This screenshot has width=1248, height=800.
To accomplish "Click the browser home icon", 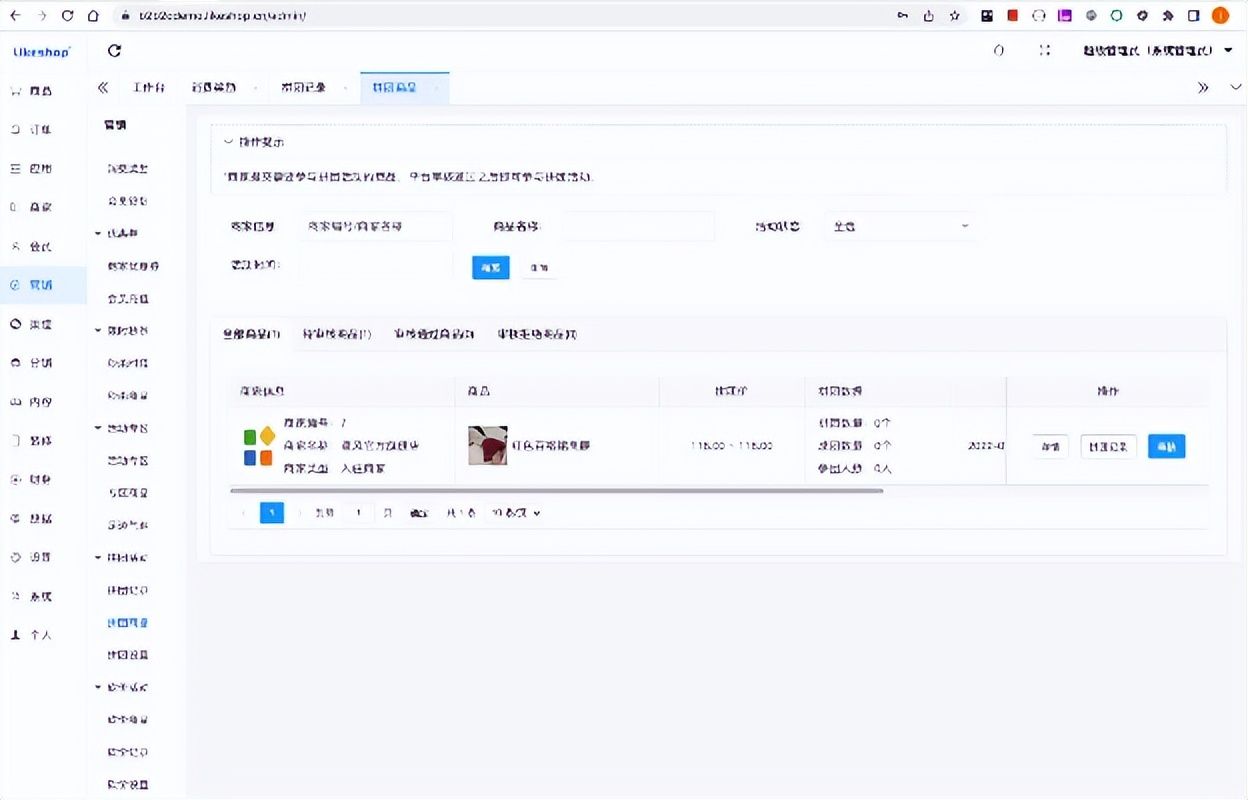I will click(x=93, y=15).
